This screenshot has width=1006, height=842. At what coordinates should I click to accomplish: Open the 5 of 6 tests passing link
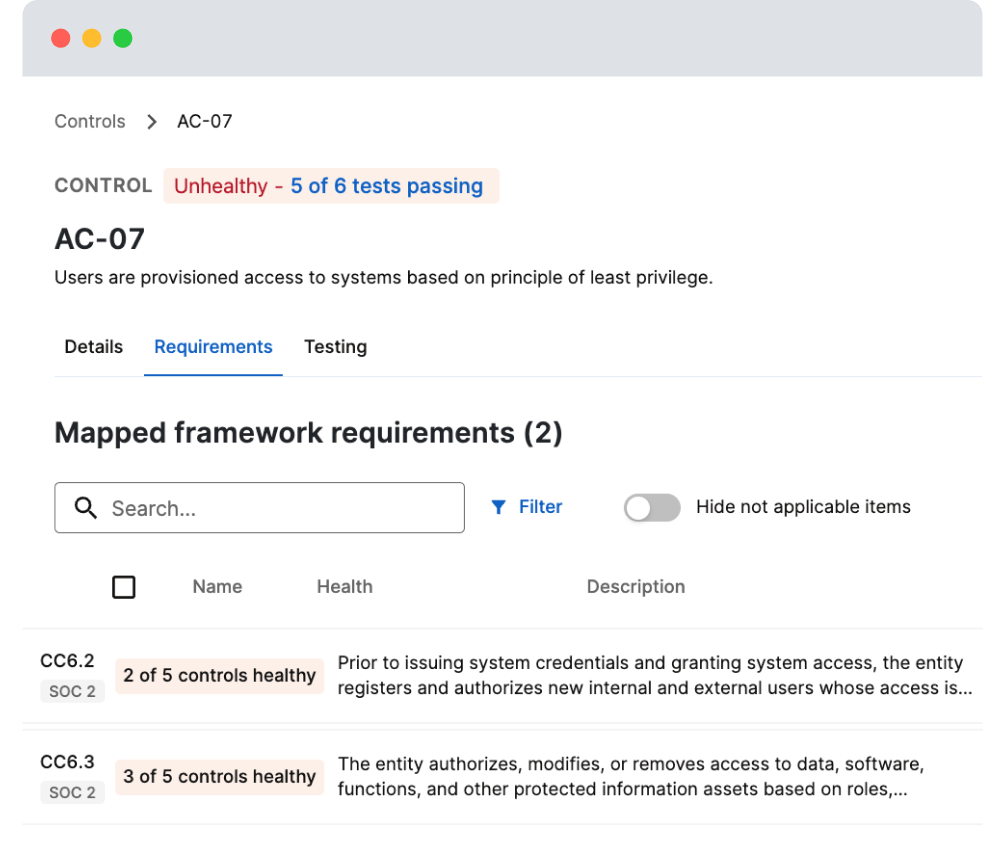click(386, 186)
